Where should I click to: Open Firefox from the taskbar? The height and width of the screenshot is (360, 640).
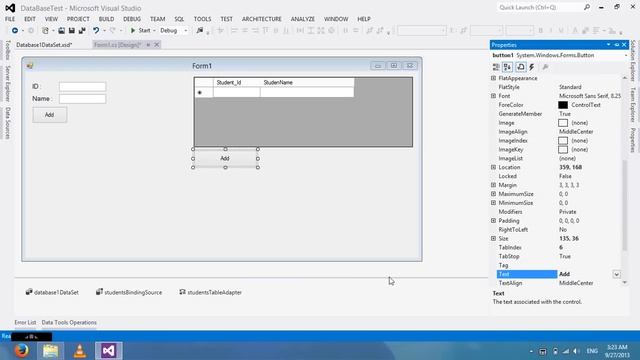tap(22, 351)
